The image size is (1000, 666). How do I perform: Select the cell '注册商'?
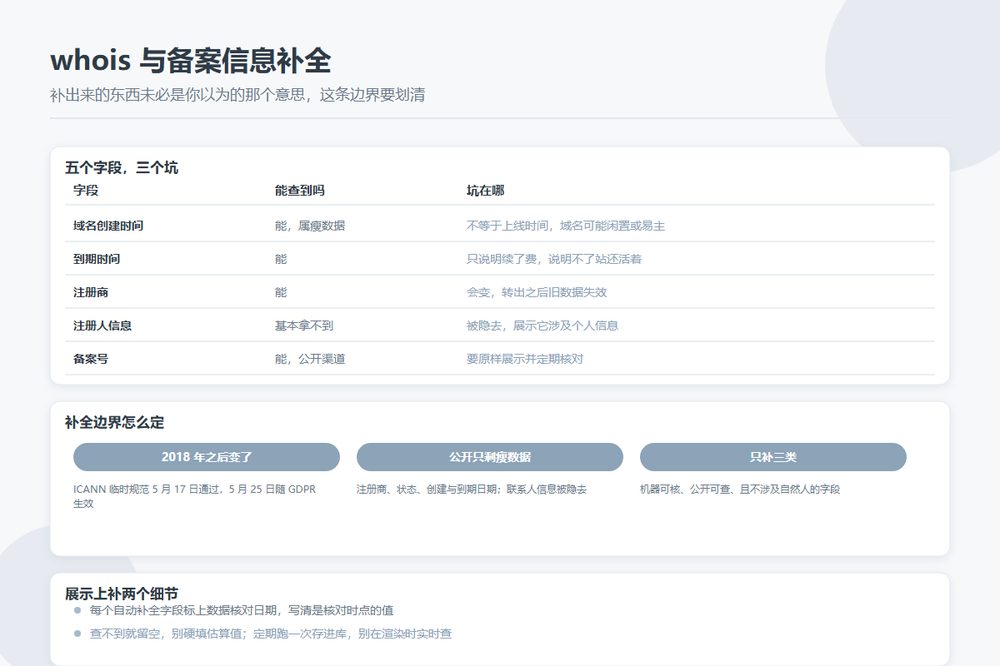pos(91,292)
